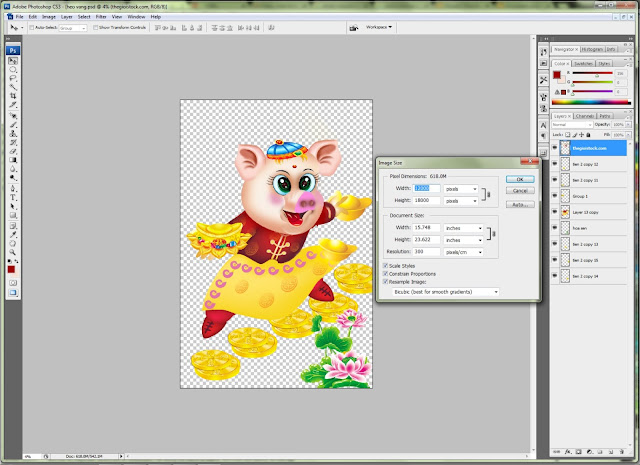
Task: Switch to the Histogram tab
Action: (x=592, y=49)
